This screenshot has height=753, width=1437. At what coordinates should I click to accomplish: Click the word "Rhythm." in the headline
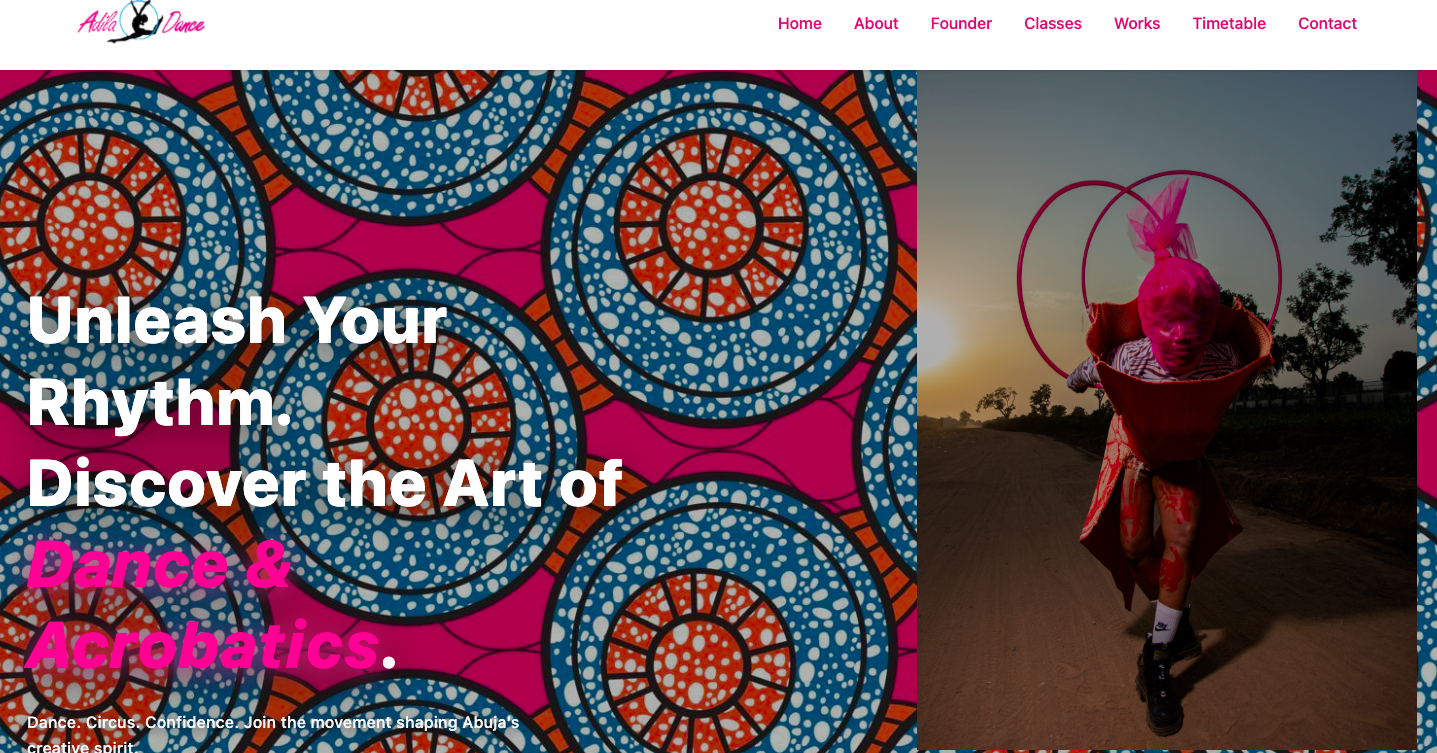coord(160,402)
